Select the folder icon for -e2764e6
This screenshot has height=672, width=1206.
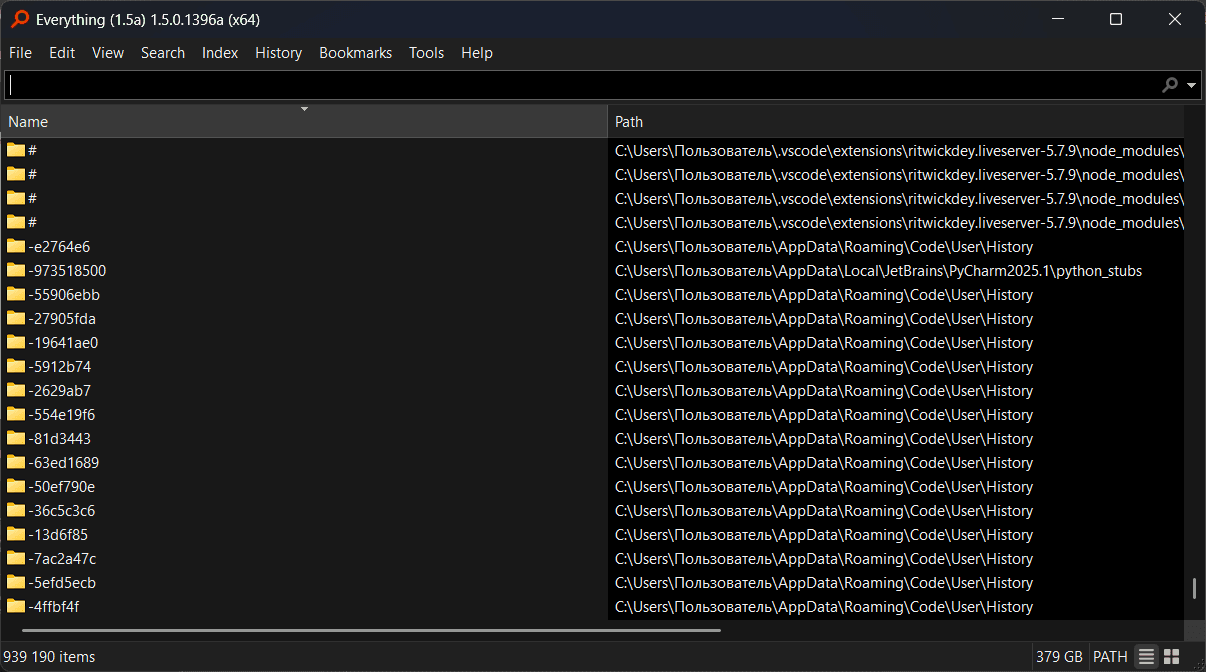[16, 246]
